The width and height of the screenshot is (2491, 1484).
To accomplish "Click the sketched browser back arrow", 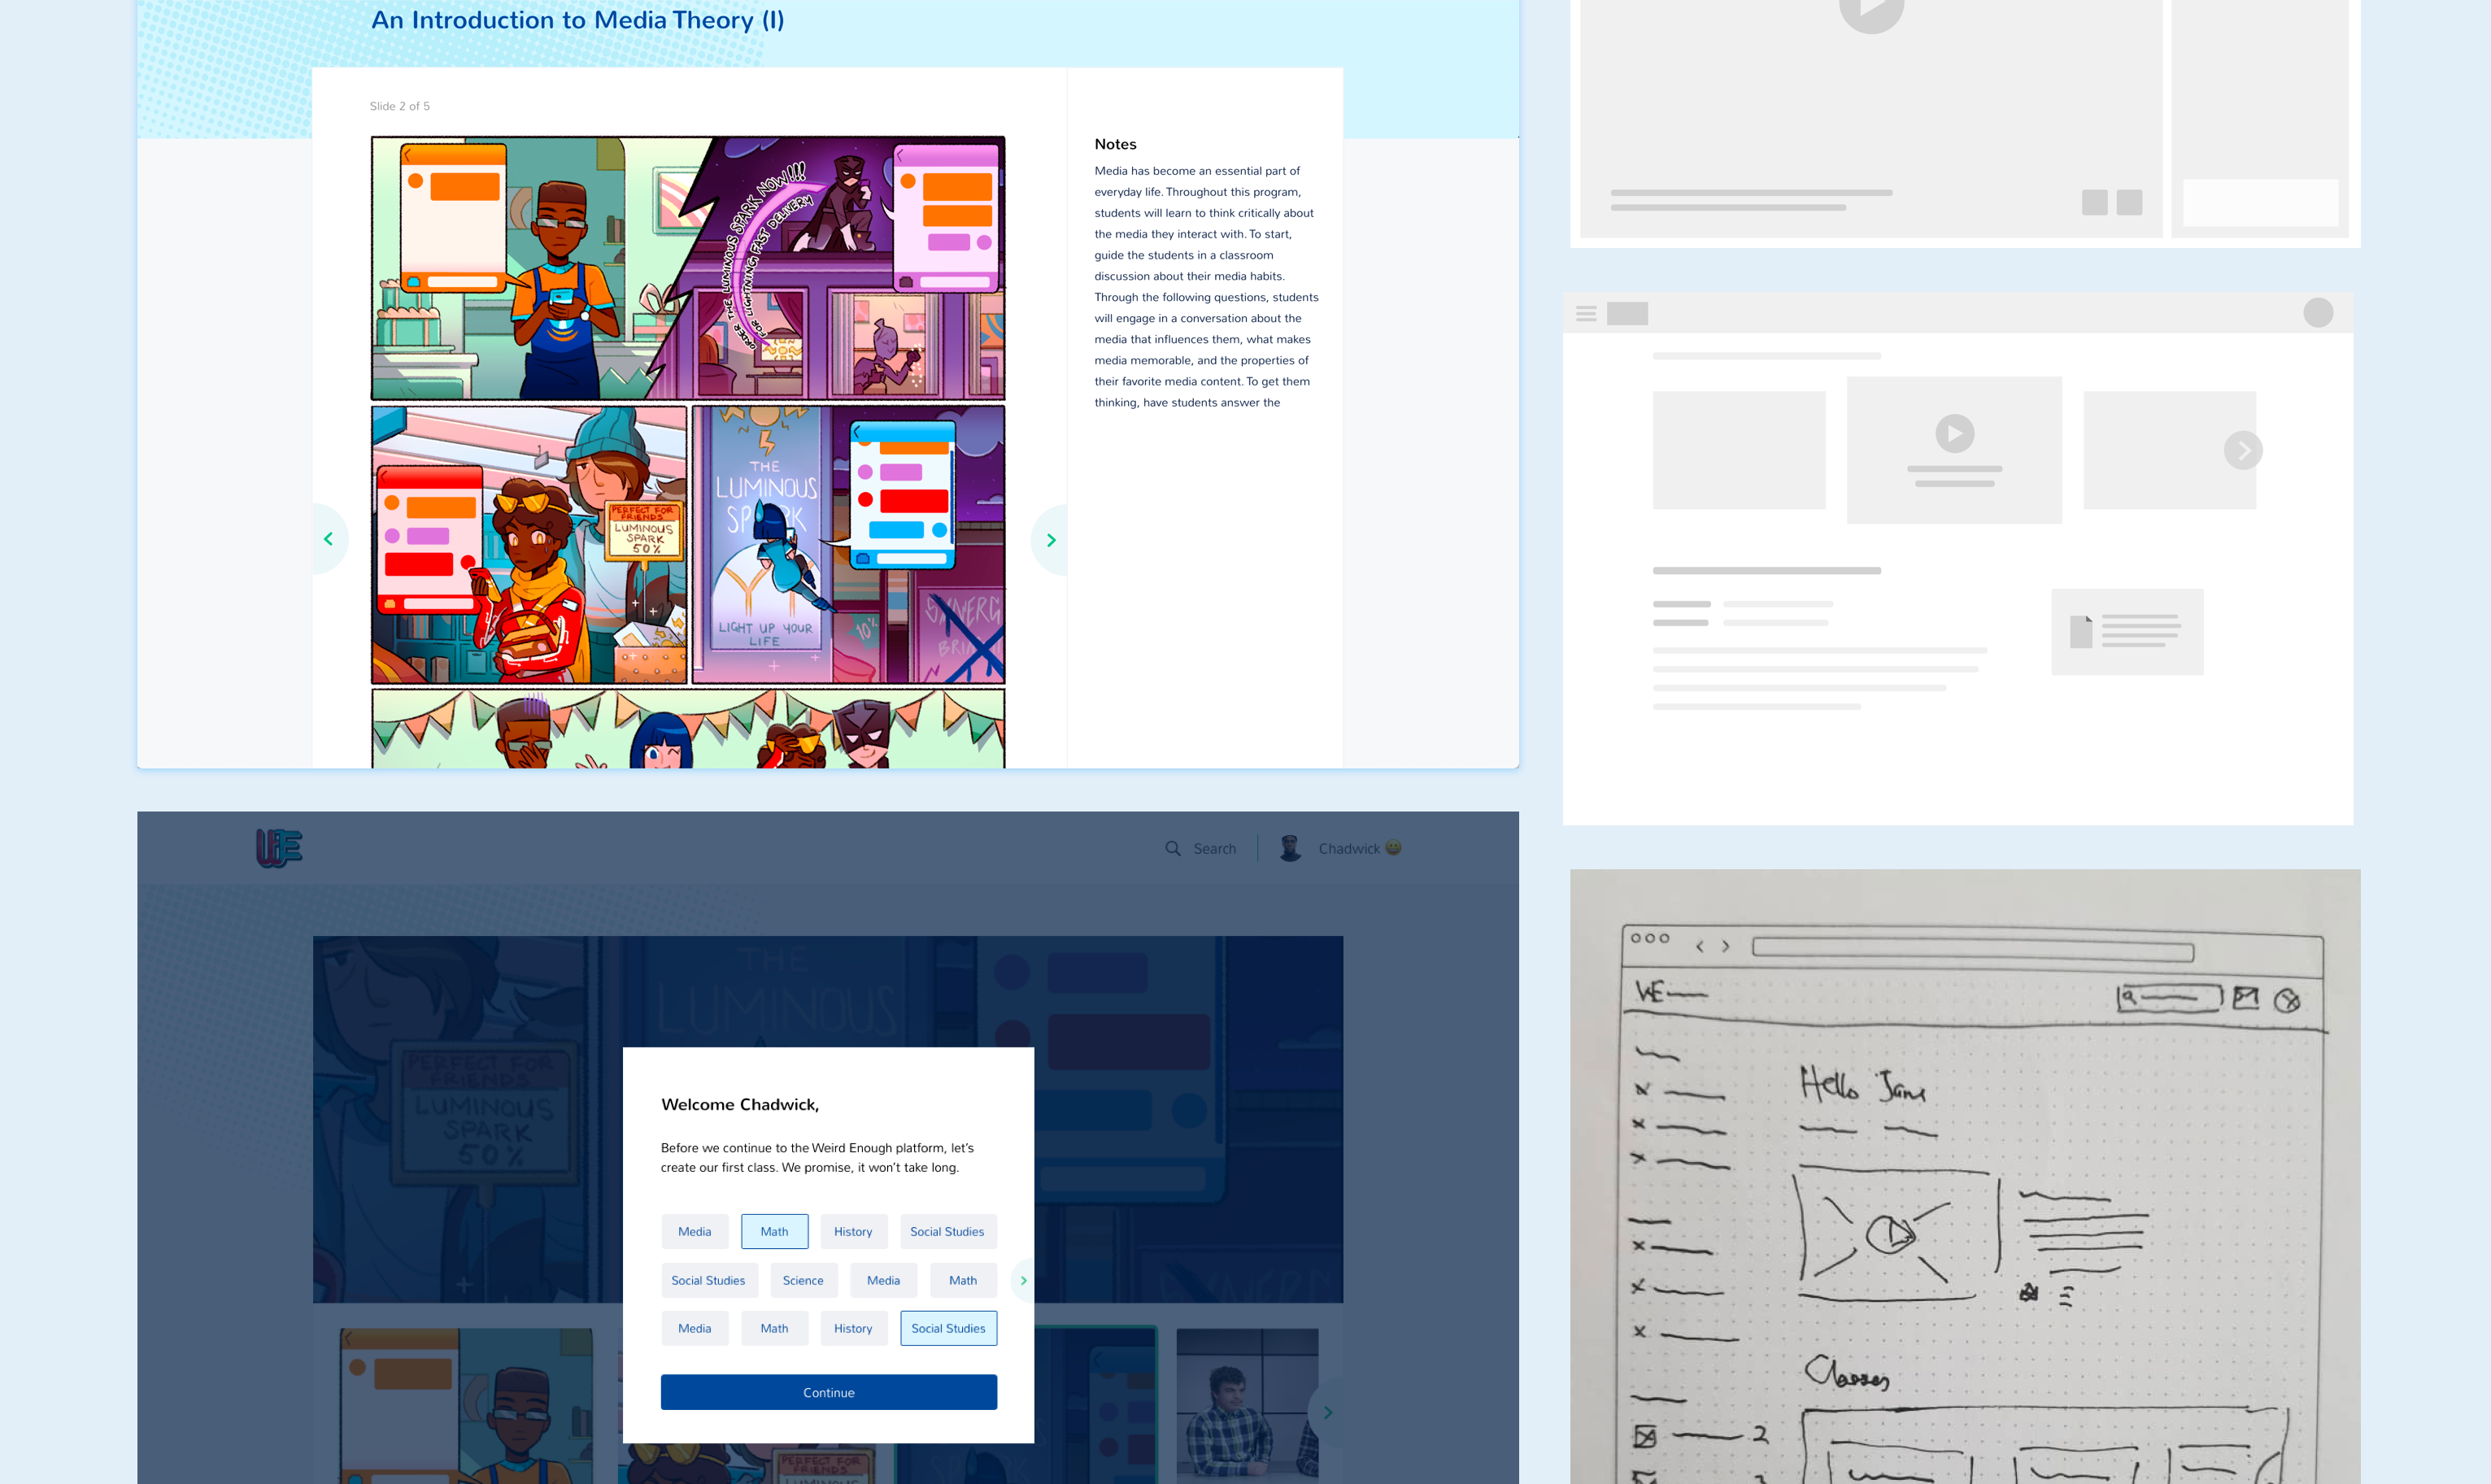I will (x=1699, y=946).
